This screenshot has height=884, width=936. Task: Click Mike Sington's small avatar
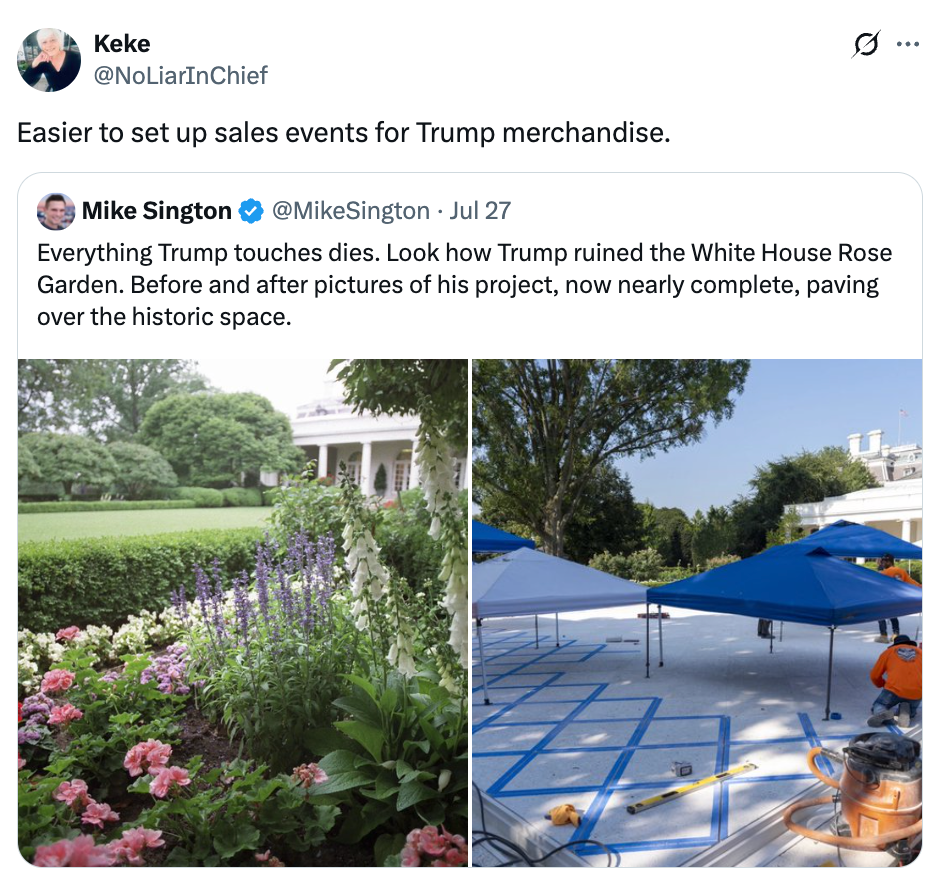[x=56, y=211]
